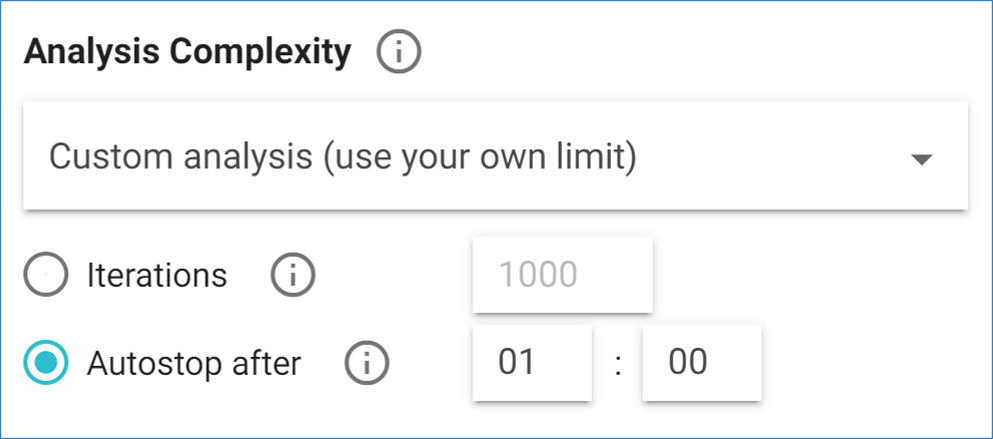Select the Autostop after radio button

coord(46,363)
